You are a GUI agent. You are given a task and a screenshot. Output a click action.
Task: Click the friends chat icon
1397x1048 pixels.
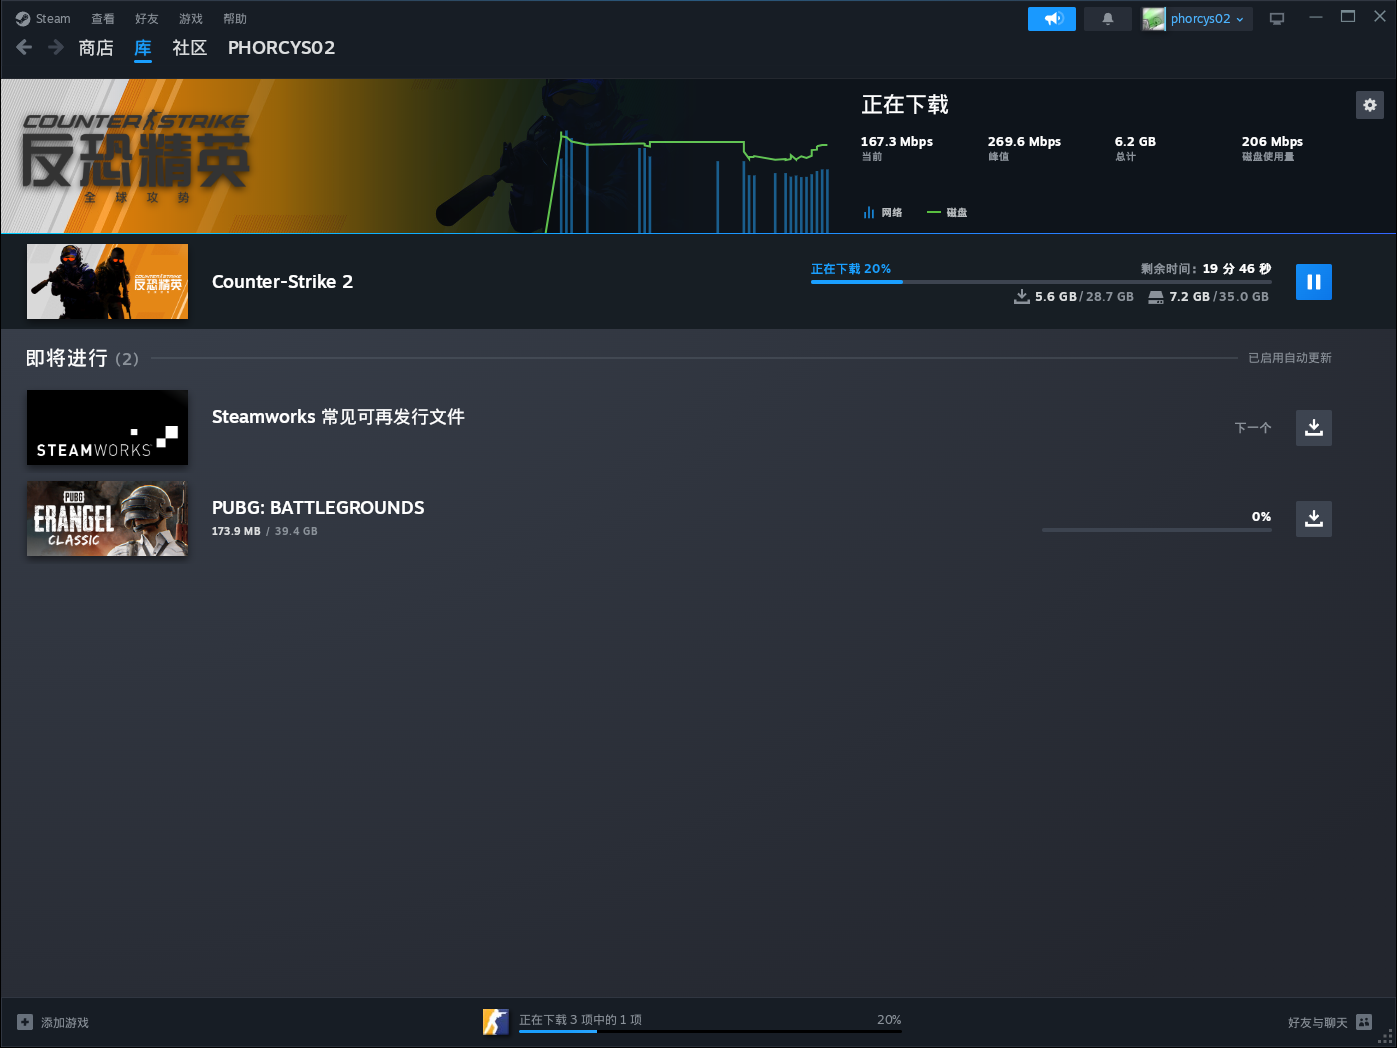(x=1364, y=1022)
